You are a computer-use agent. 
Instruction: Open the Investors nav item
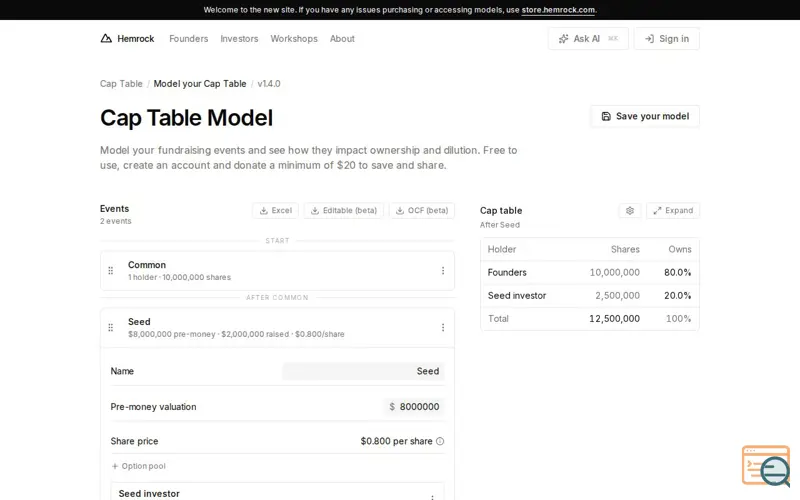239,39
